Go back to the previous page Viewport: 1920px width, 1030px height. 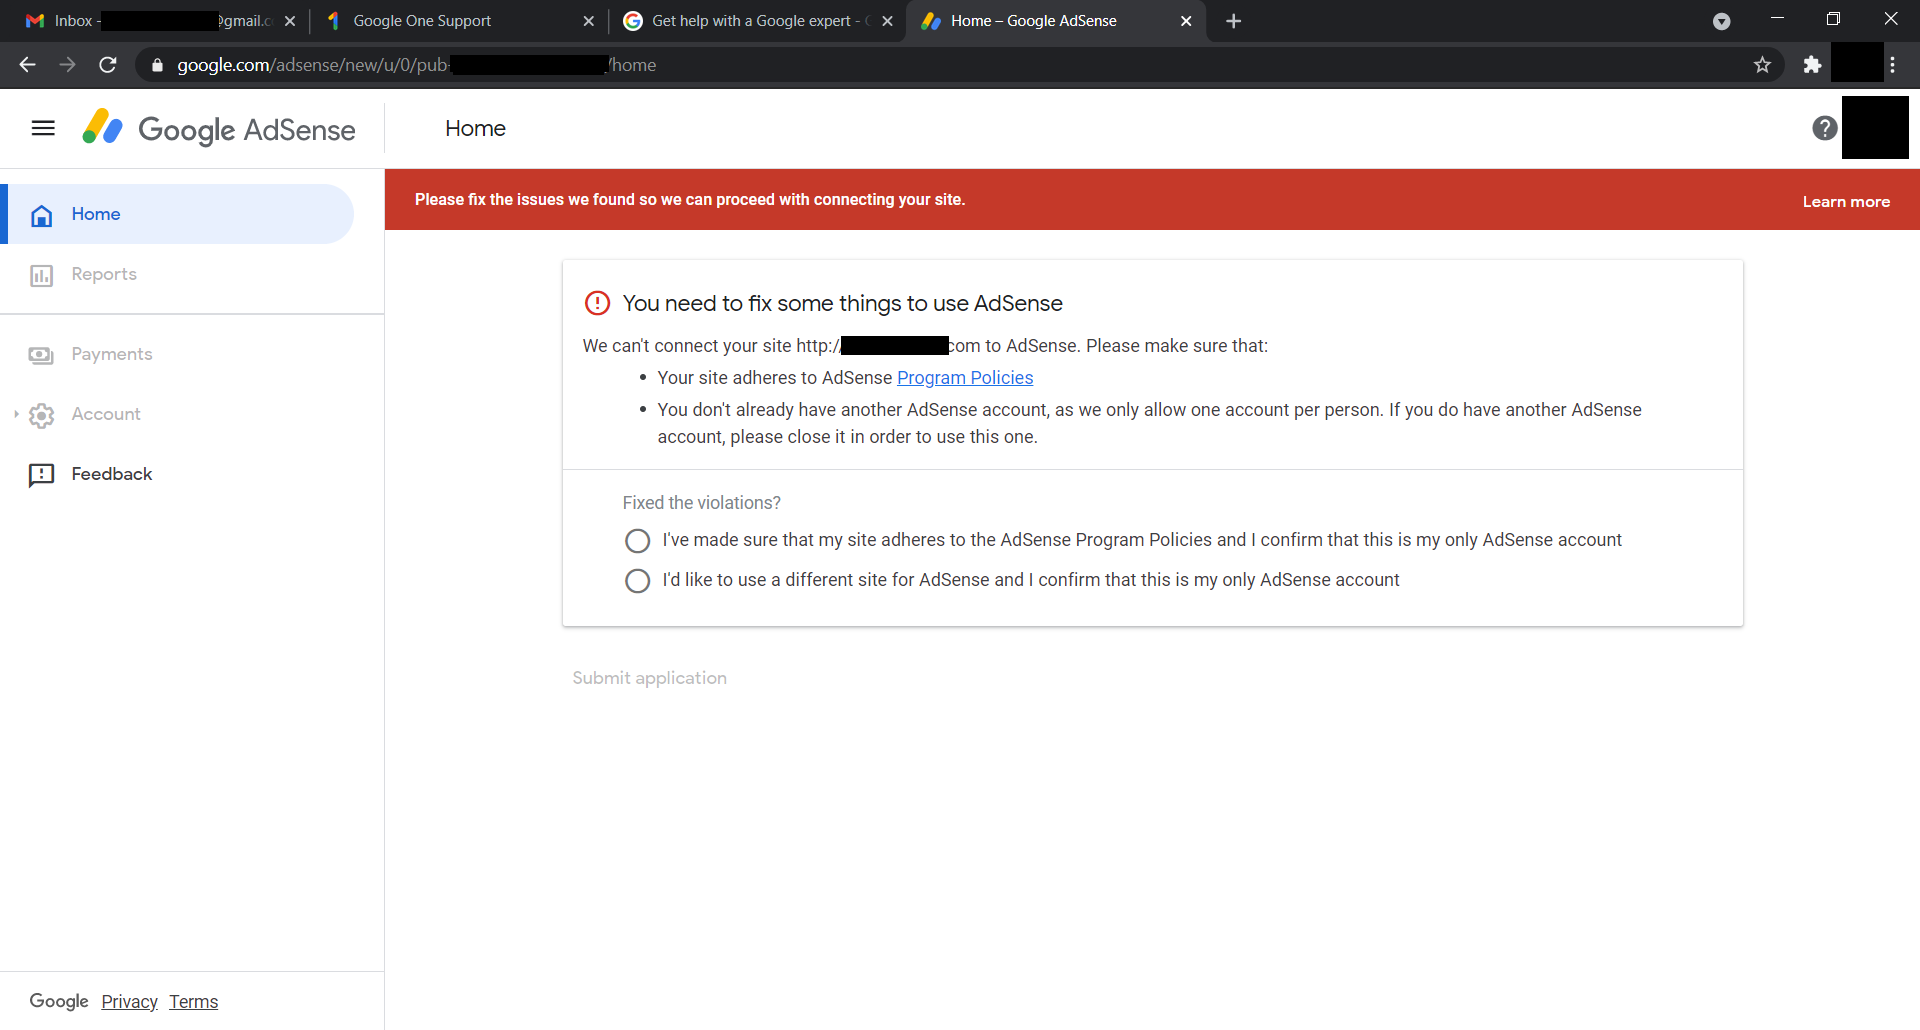coord(27,65)
